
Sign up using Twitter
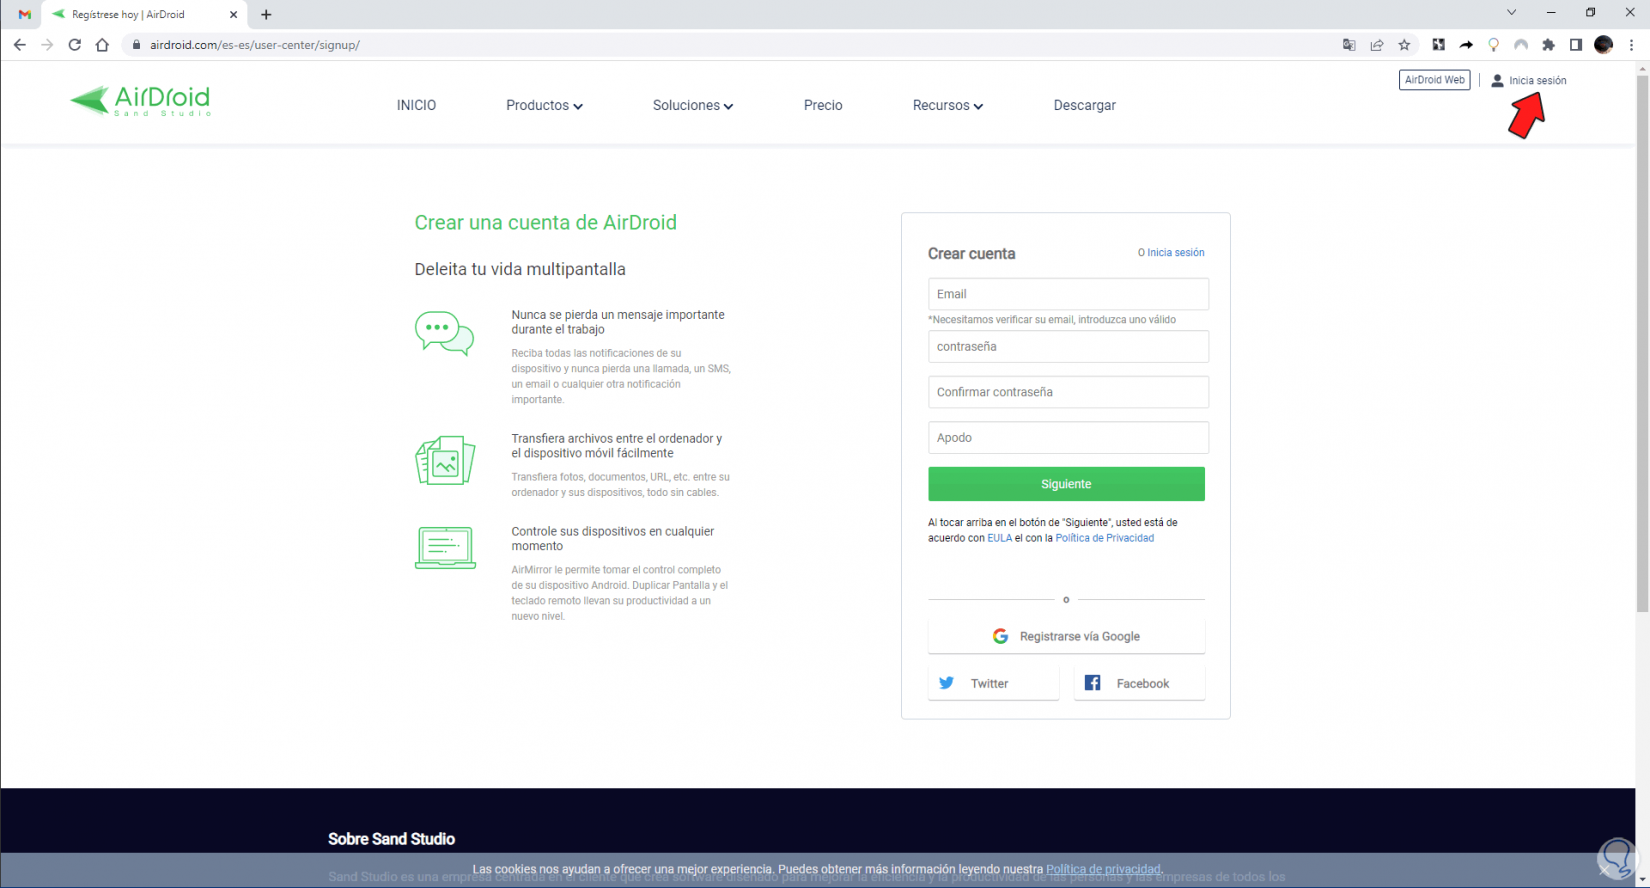993,684
